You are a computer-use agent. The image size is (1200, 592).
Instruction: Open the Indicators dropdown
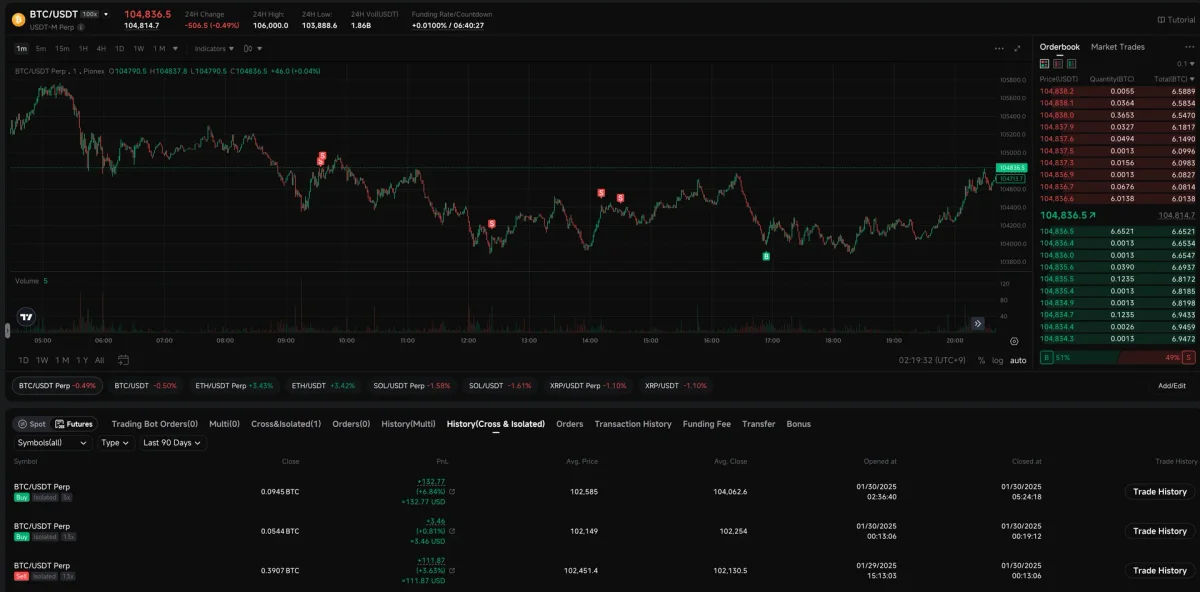(x=213, y=48)
